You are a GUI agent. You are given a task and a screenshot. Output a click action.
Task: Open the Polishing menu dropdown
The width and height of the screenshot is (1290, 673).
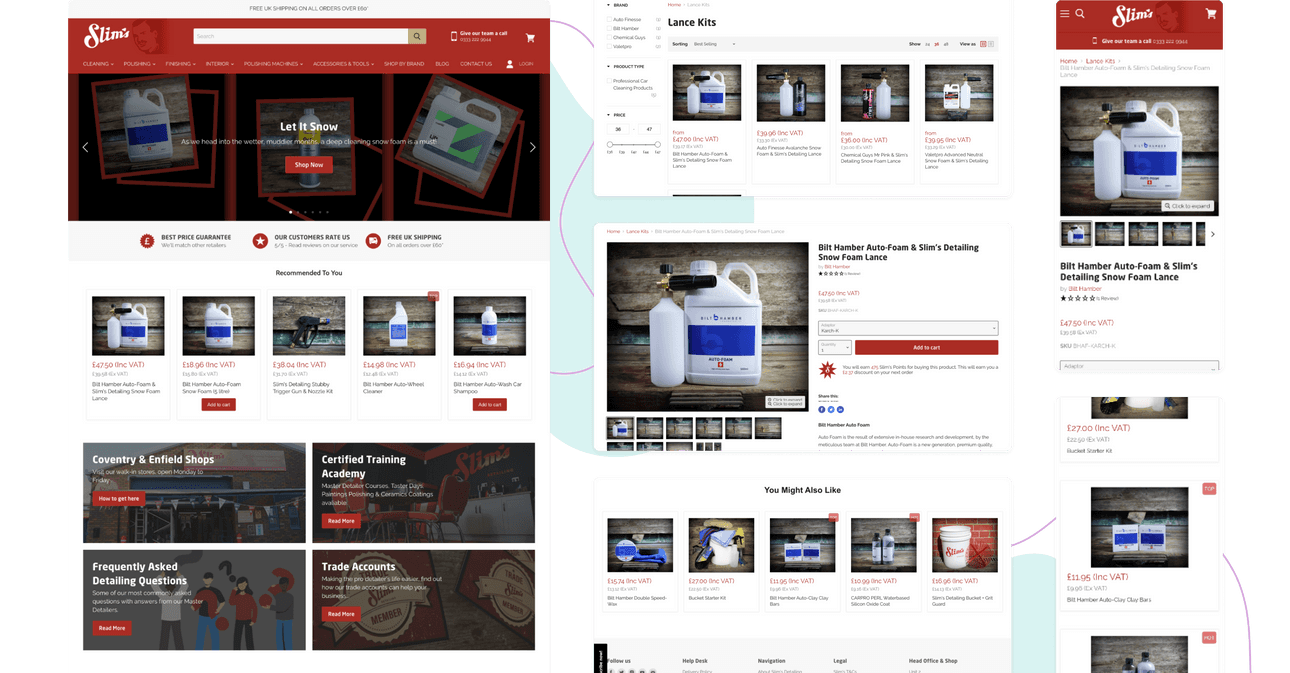(139, 64)
